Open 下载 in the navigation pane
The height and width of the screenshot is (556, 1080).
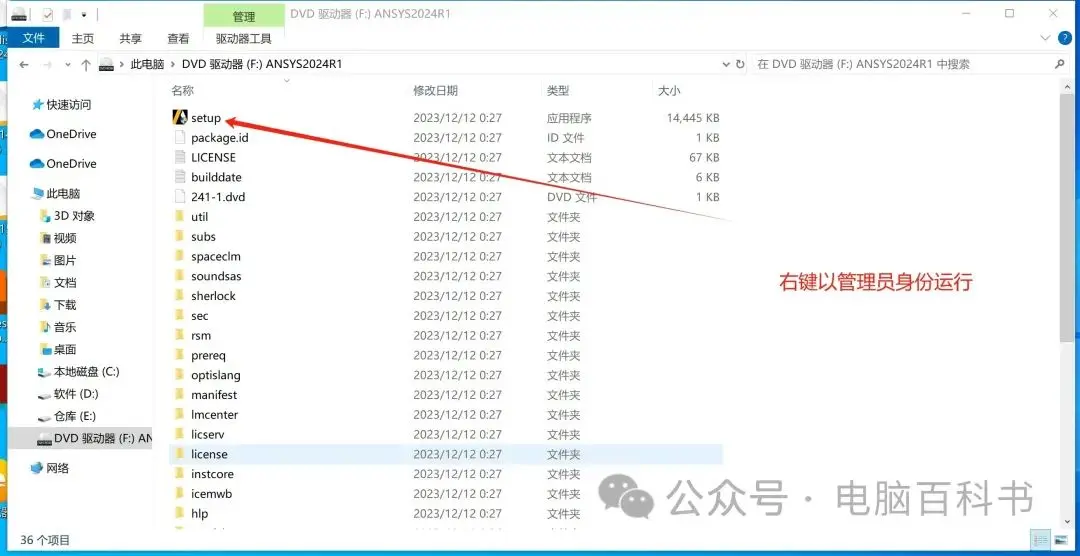65,305
